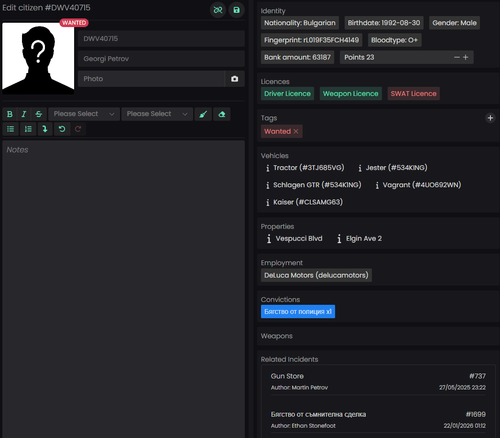
Task: Click the Fingerprint chip
Action: [x=311, y=40]
